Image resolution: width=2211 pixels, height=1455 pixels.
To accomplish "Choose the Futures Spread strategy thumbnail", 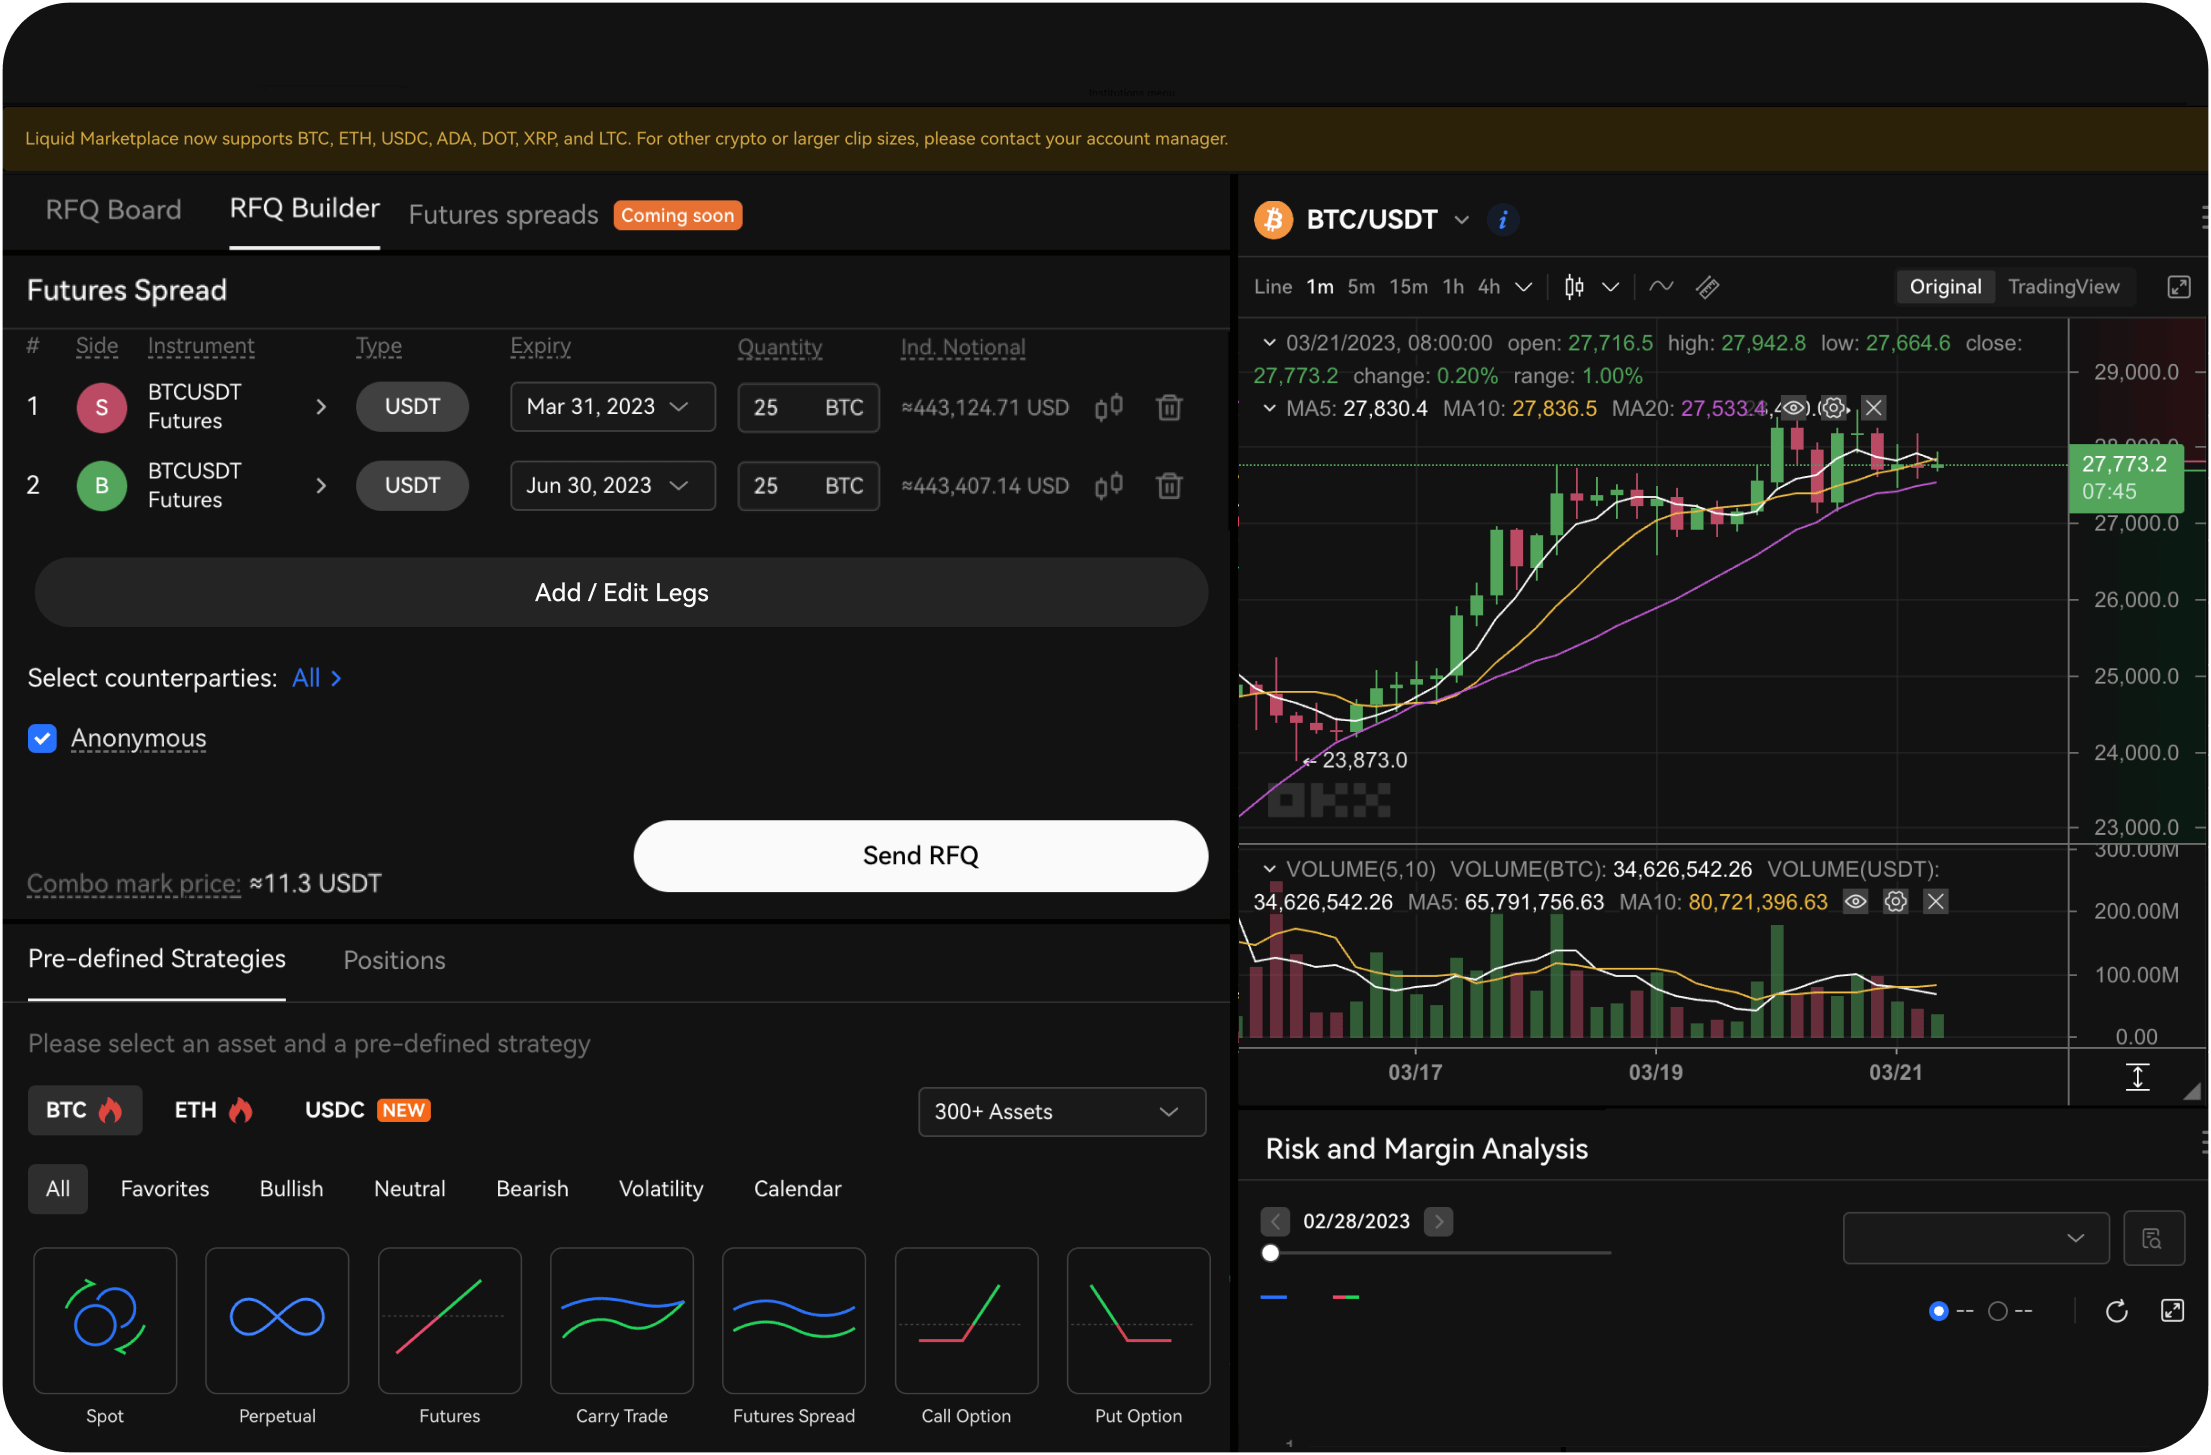I will tap(793, 1320).
